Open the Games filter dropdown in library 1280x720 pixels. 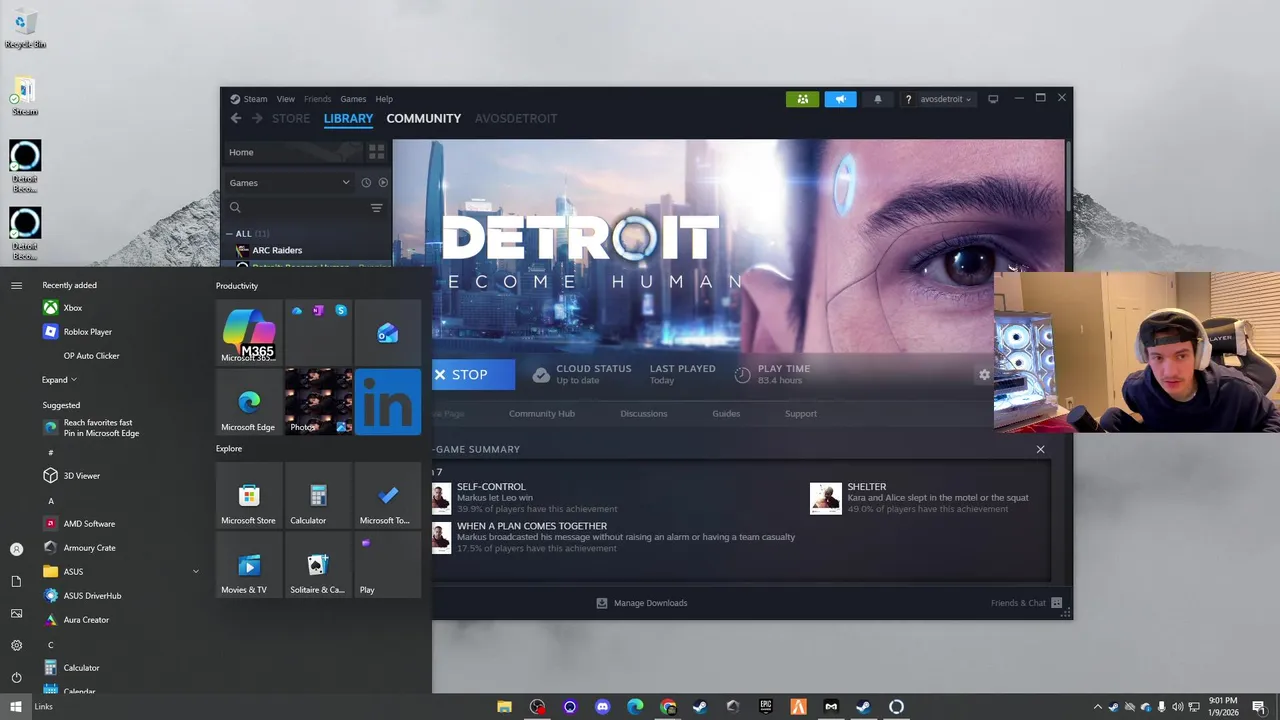pyautogui.click(x=289, y=183)
